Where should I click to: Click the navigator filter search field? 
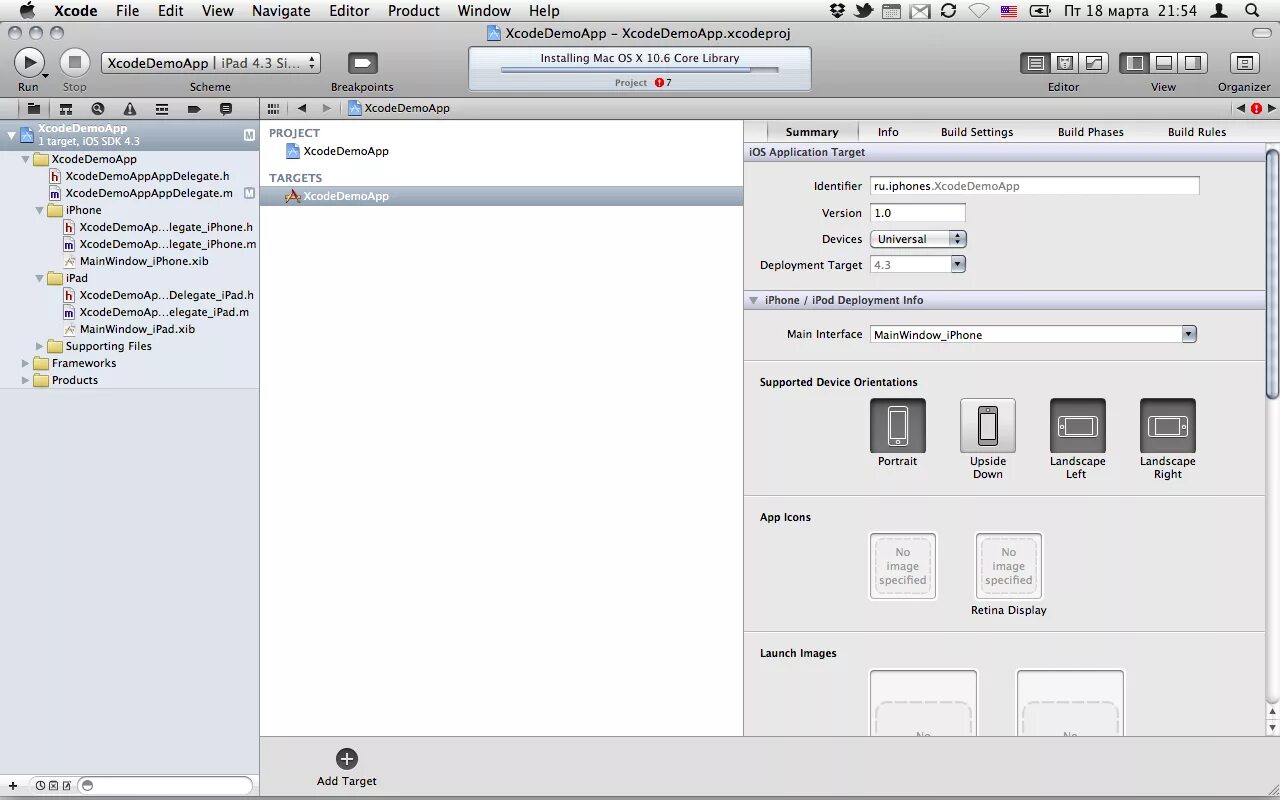point(165,786)
